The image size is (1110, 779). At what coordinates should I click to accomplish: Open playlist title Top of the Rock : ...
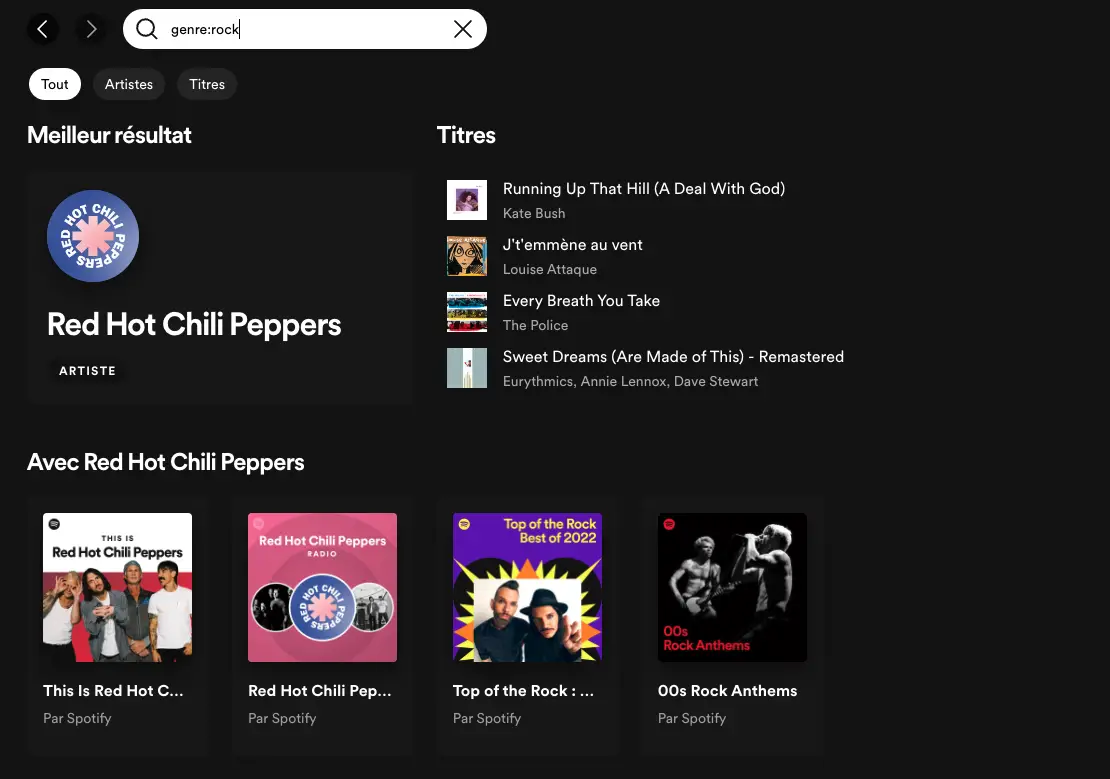tap(523, 690)
